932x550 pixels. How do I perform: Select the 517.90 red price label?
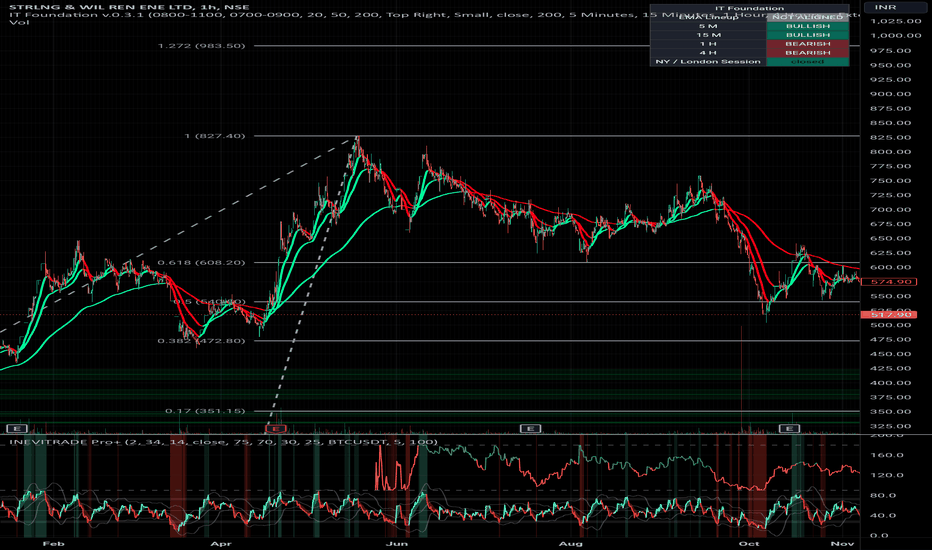889,314
